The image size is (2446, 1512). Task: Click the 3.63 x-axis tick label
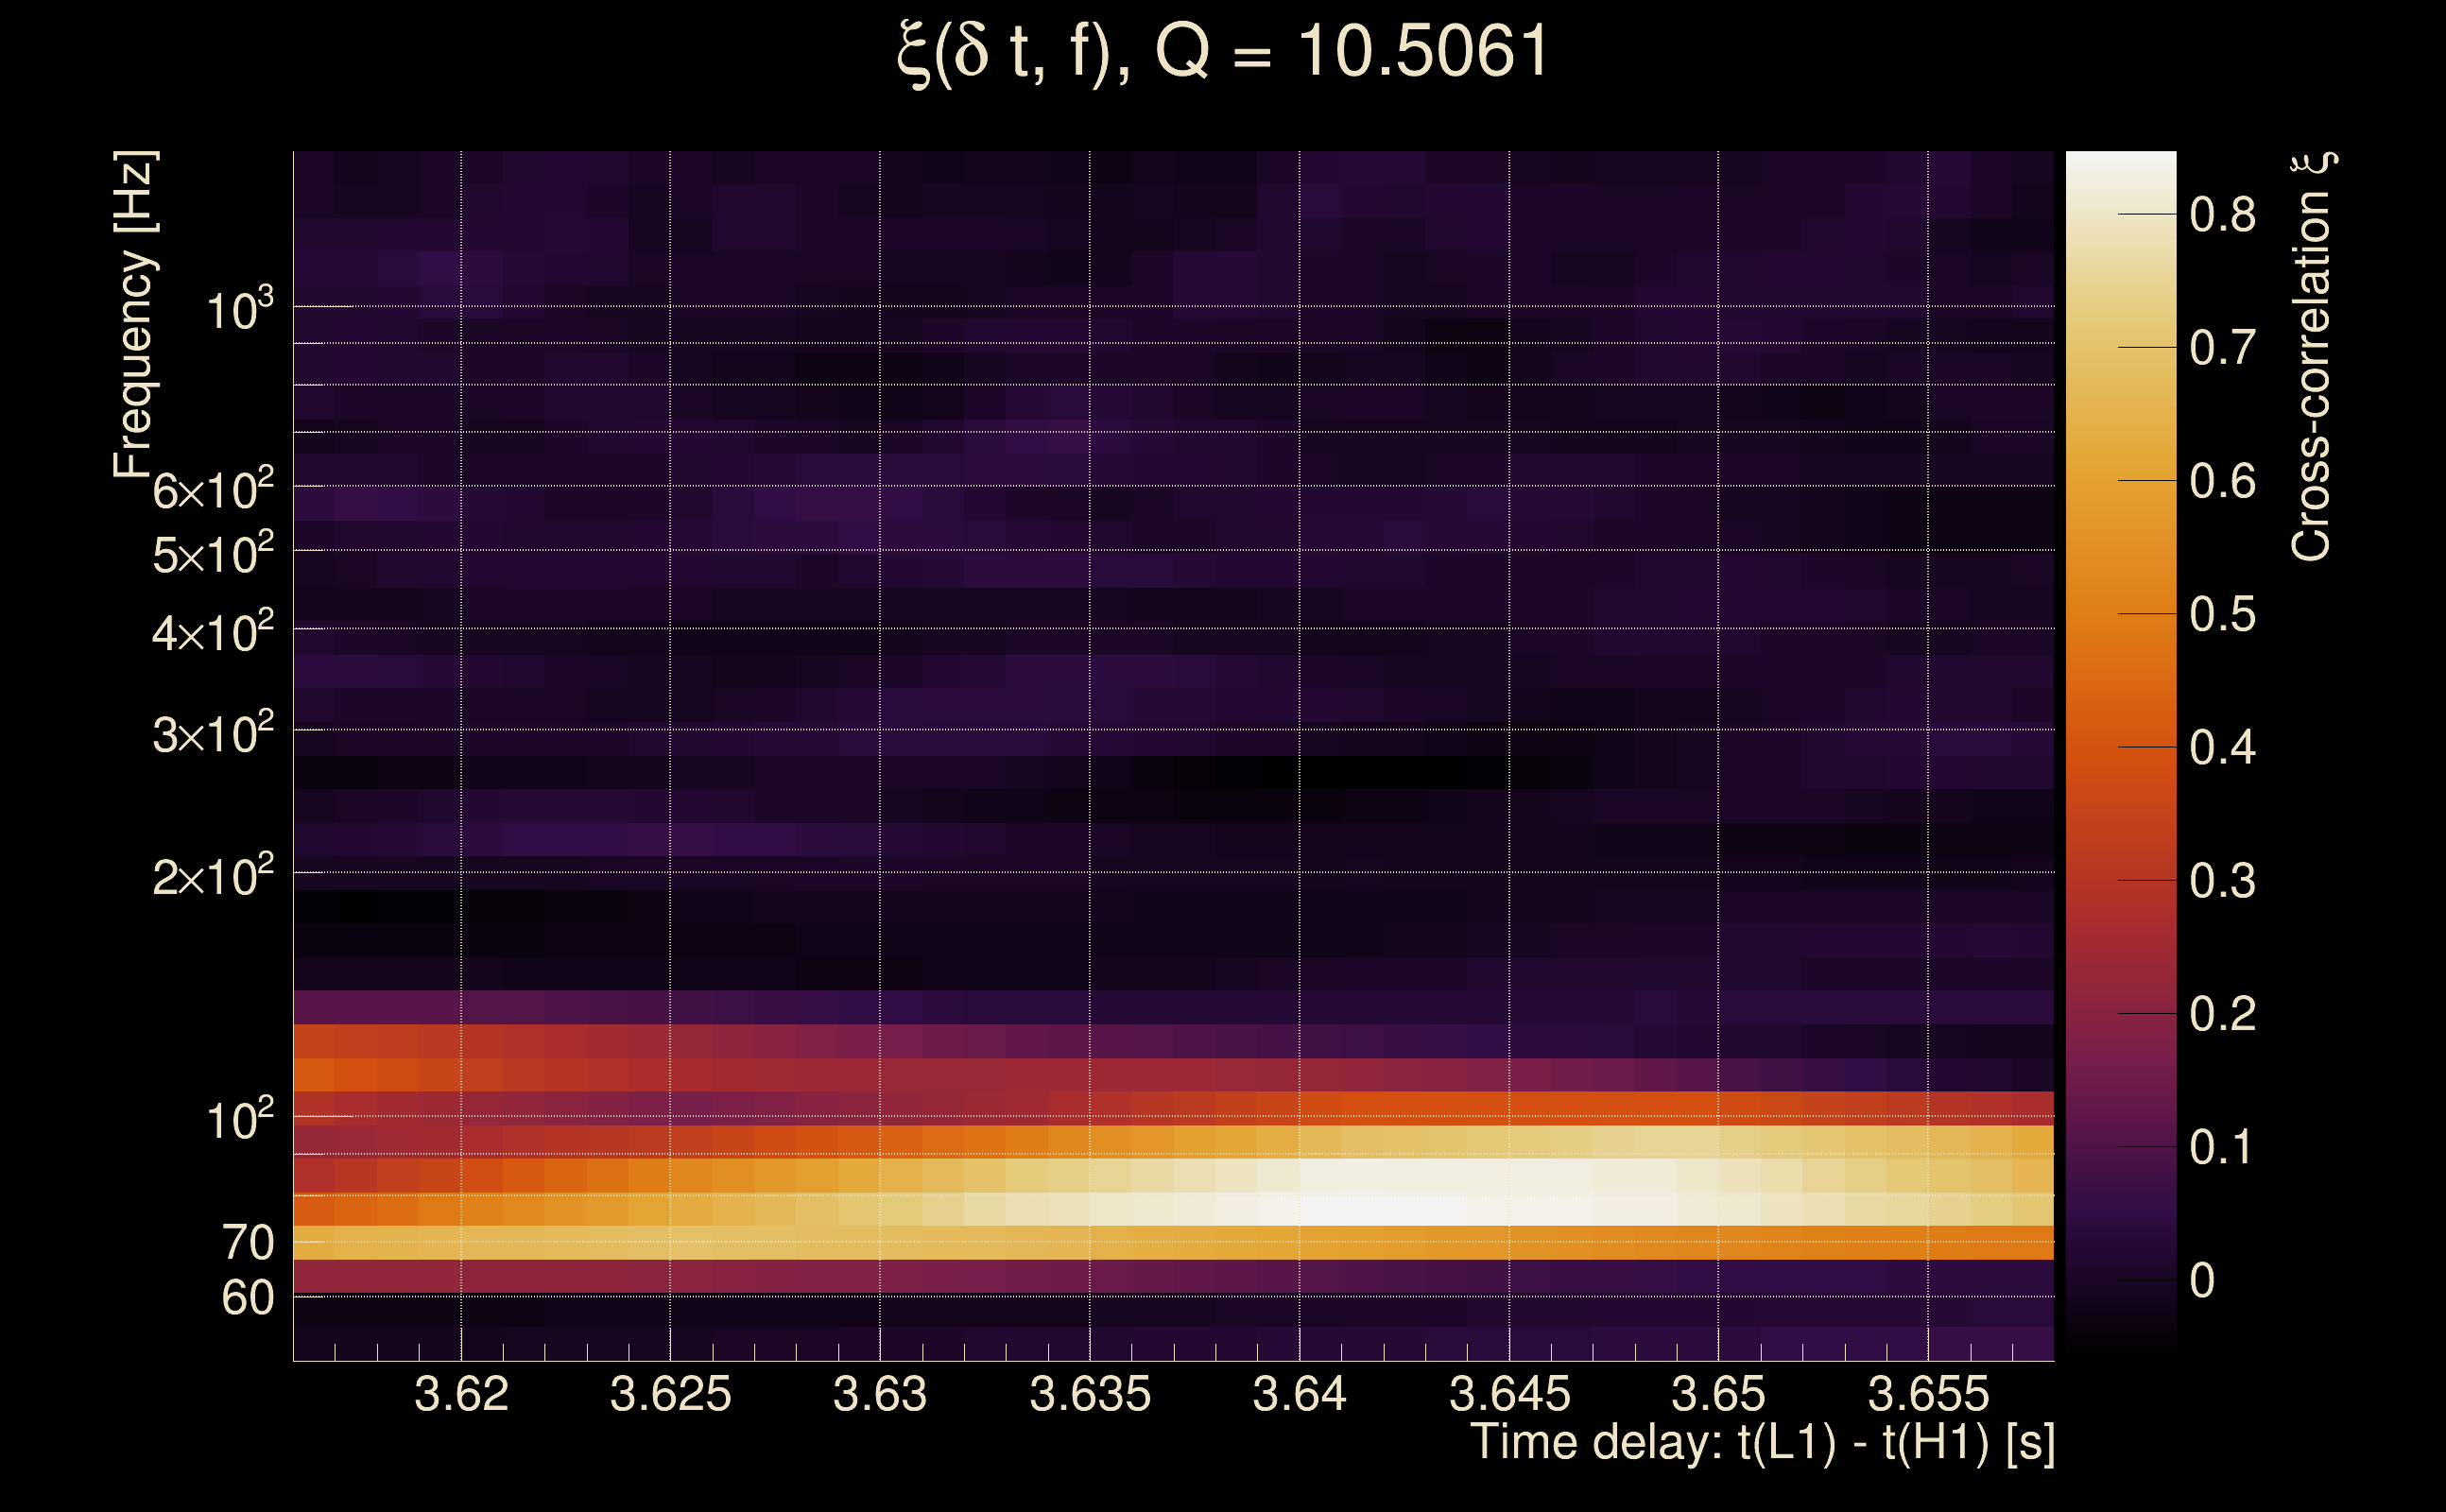(880, 1394)
